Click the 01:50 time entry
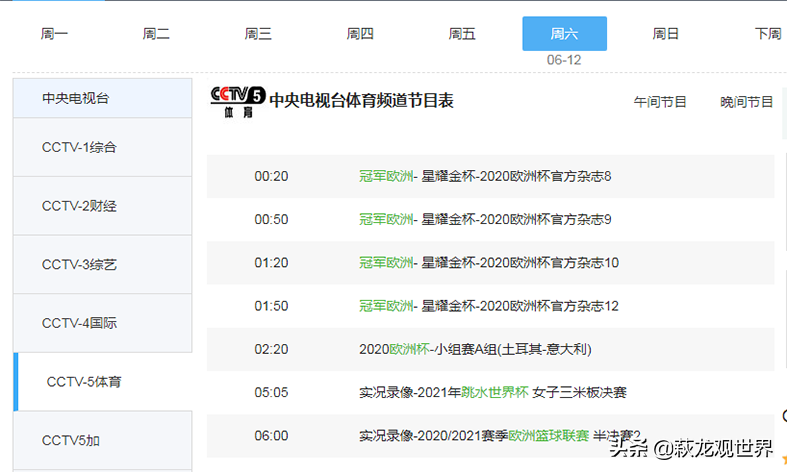 [x=272, y=306]
